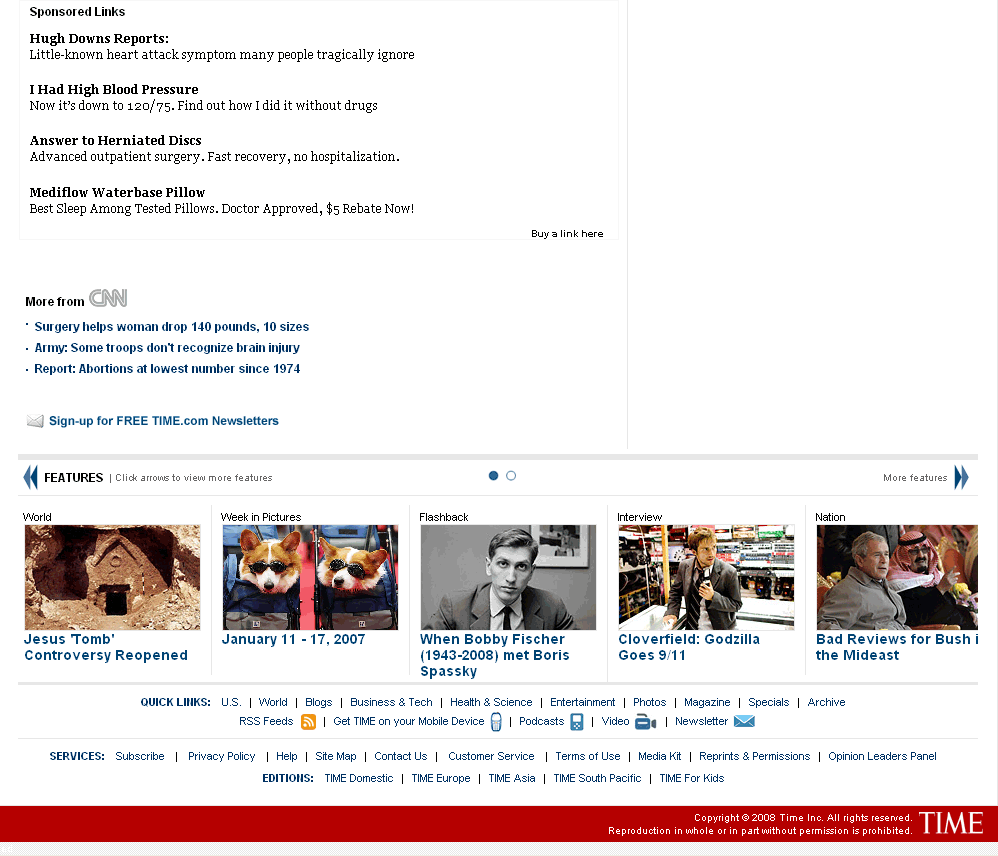Go to Archive quick link
This screenshot has width=998, height=856.
click(x=826, y=702)
